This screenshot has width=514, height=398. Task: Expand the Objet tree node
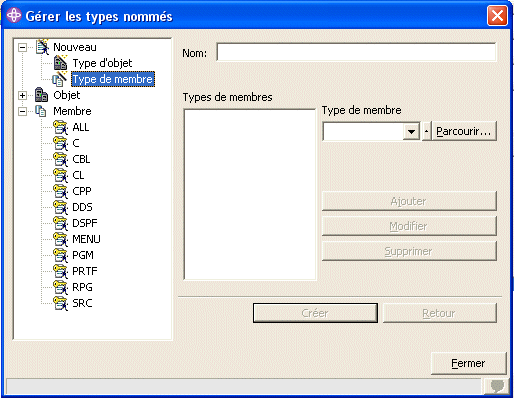22,95
